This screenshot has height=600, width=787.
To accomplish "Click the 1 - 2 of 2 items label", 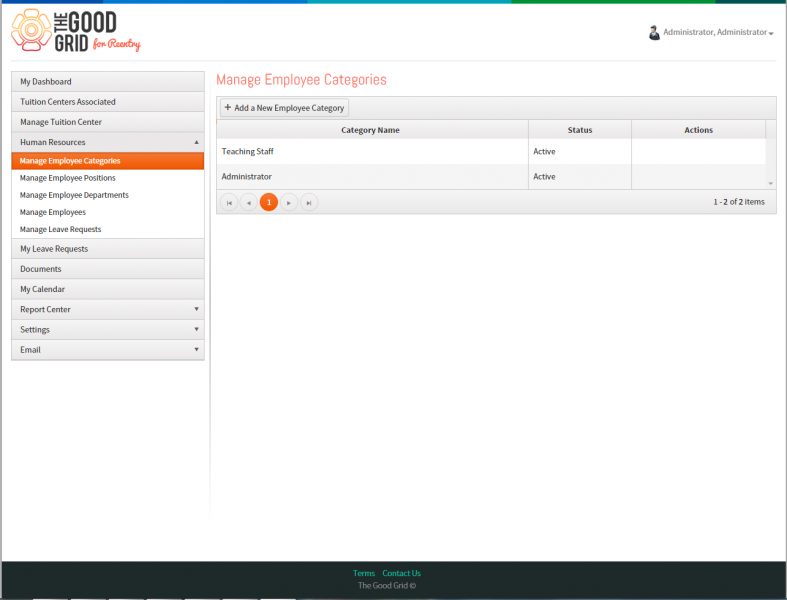I will pyautogui.click(x=739, y=201).
